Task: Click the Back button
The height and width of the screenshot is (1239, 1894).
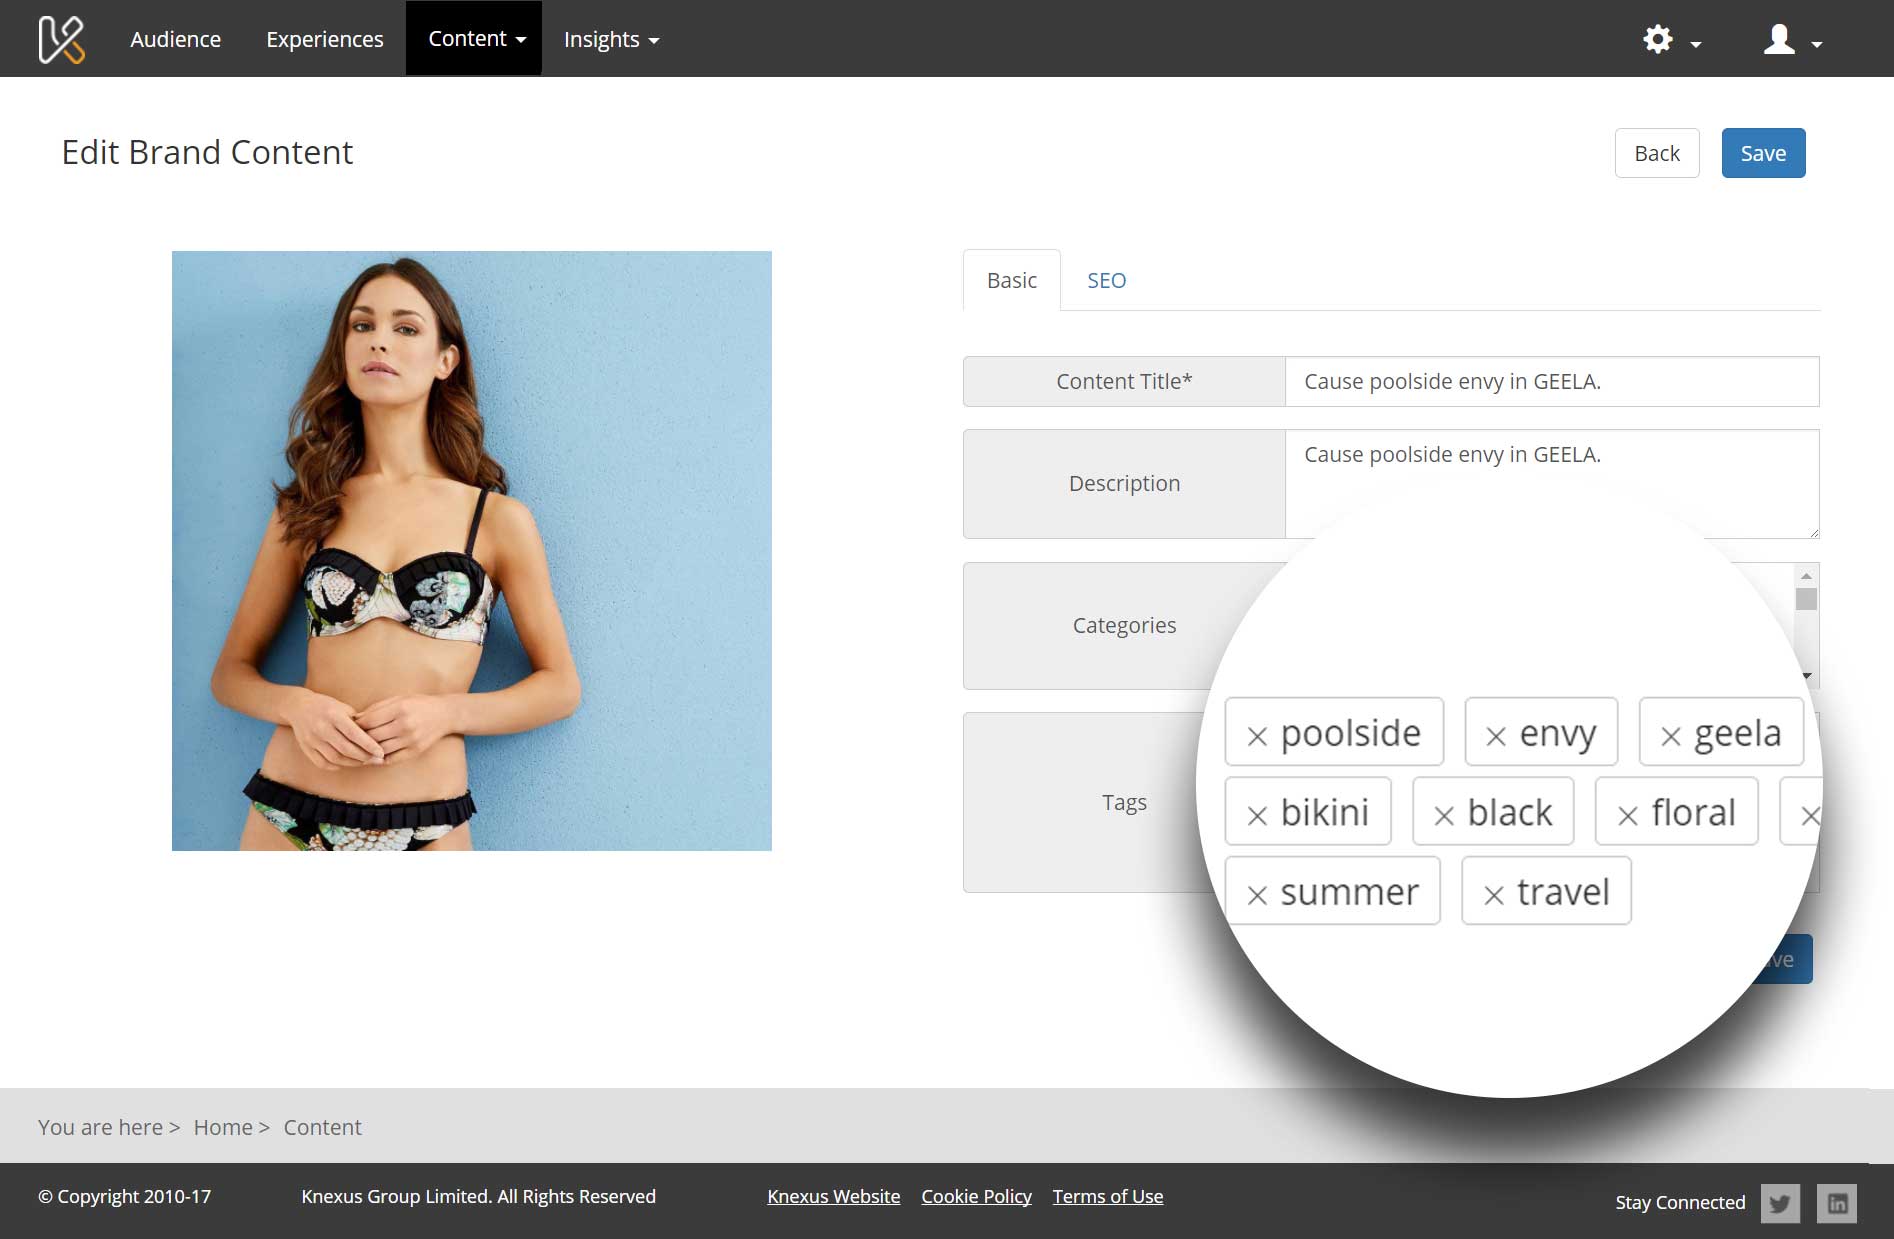Action: click(1656, 154)
